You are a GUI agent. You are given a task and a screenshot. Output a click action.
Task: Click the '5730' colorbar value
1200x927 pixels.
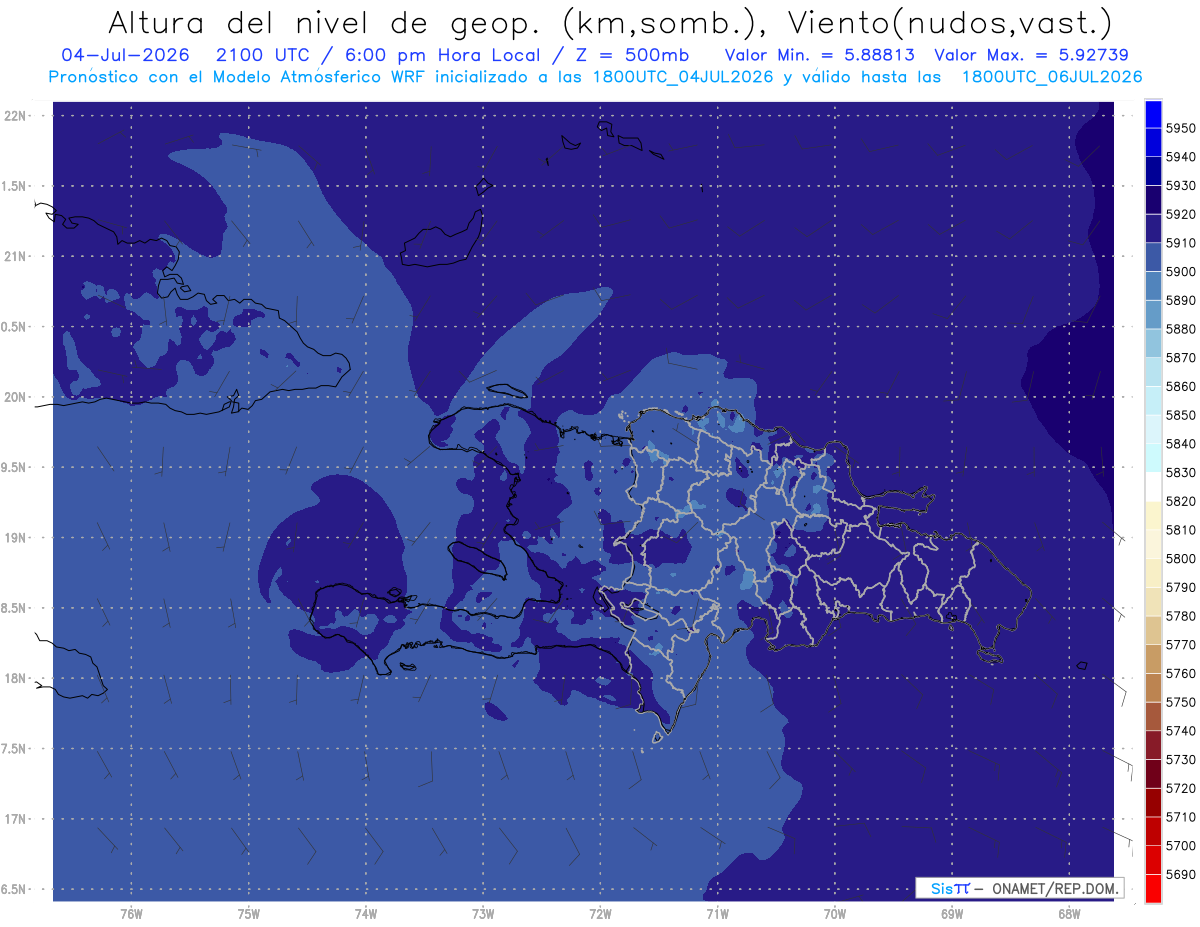pos(1180,760)
